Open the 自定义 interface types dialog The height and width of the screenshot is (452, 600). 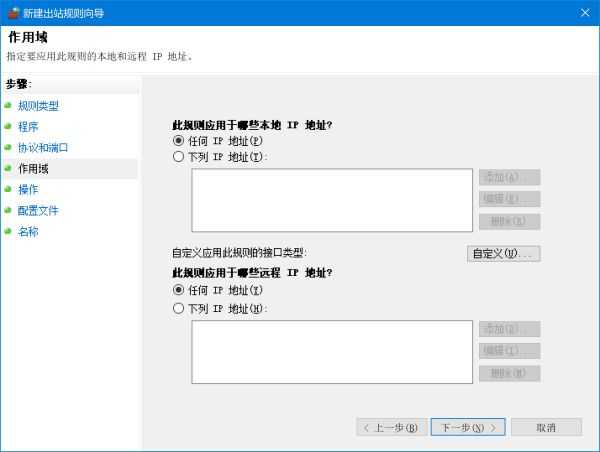point(504,253)
